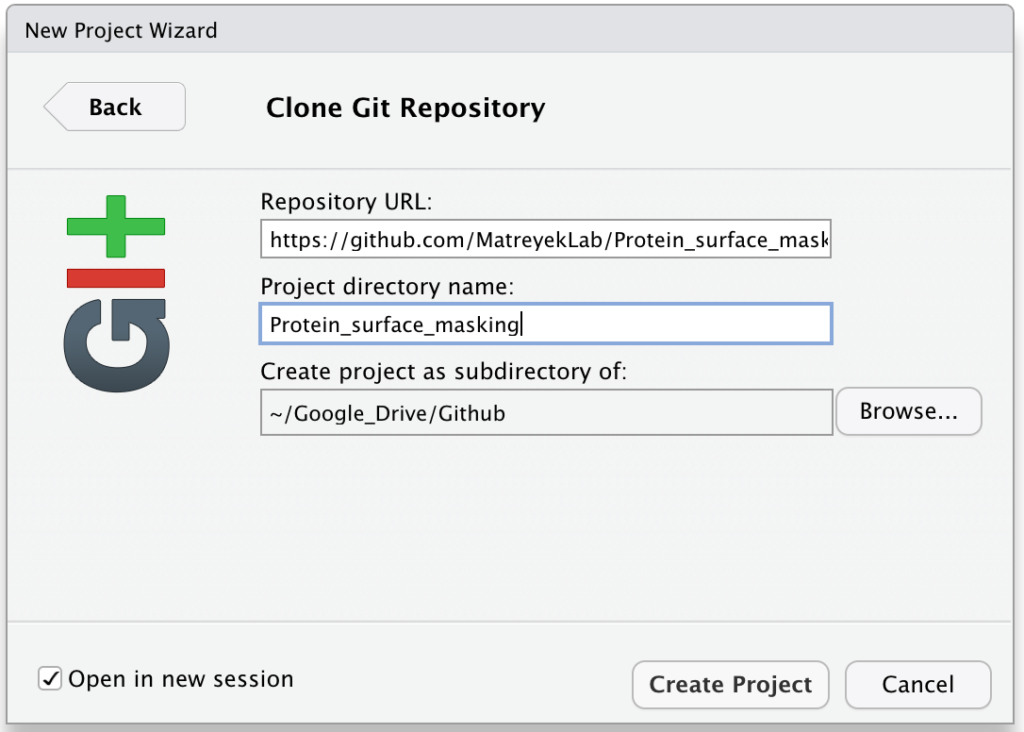
Task: Click the 'Open in new session' label text
Action: click(181, 679)
